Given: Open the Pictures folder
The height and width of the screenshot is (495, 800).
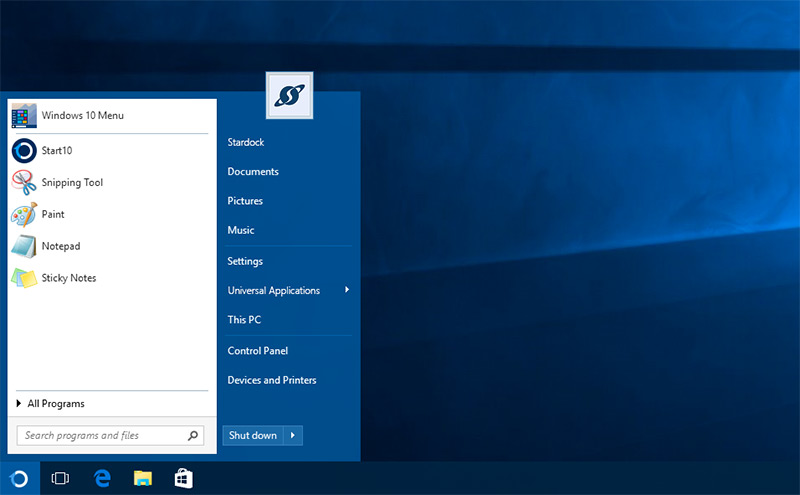Looking at the screenshot, I should [x=245, y=201].
